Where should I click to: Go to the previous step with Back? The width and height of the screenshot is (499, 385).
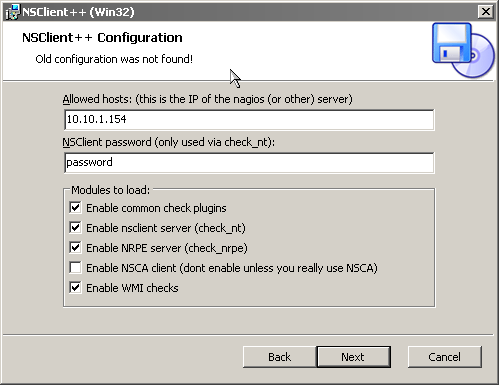pyautogui.click(x=279, y=357)
